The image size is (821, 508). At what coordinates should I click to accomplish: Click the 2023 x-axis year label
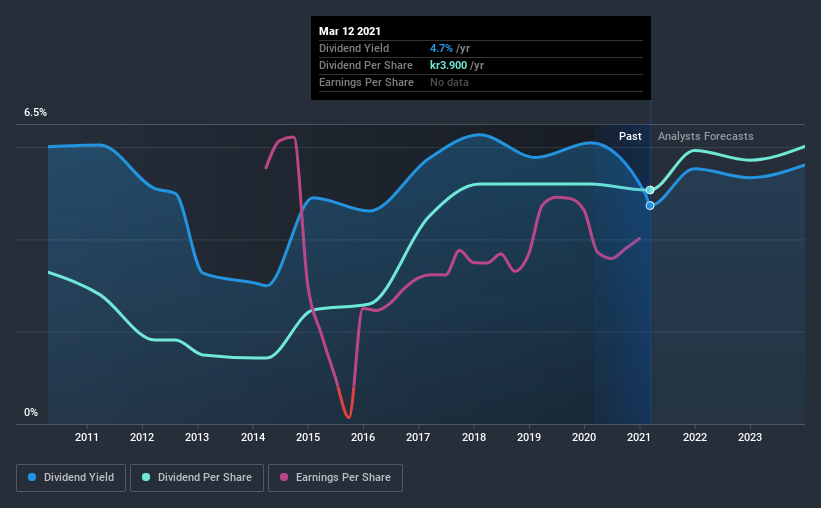pyautogui.click(x=750, y=437)
